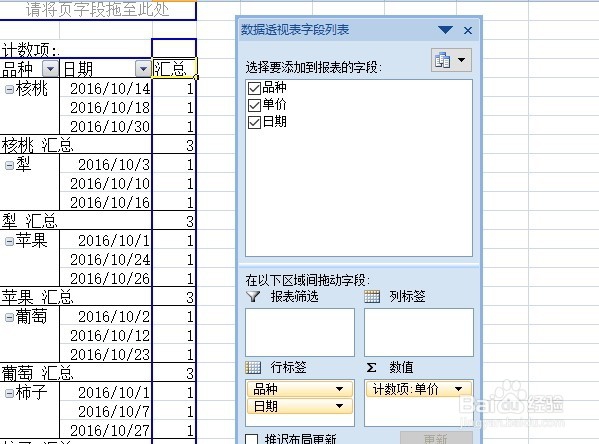Collapse the 柿子 group
The image size is (599, 444).
click(10, 393)
